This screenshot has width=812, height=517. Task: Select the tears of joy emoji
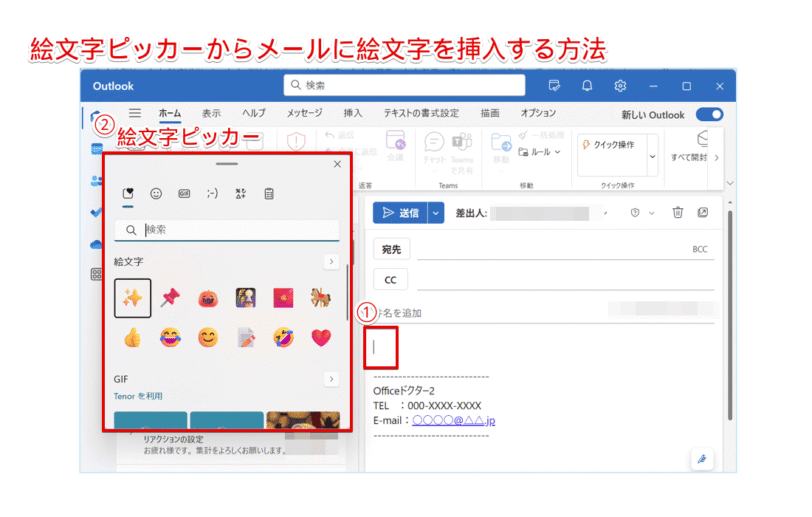coord(170,338)
